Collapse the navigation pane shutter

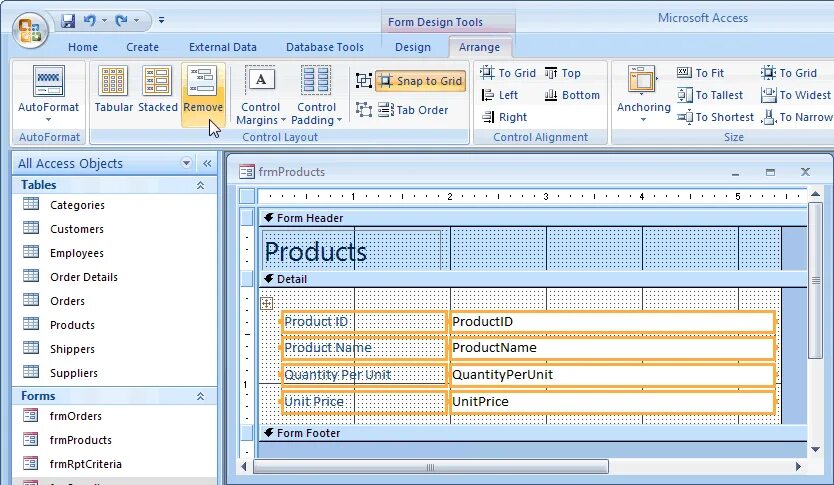point(207,163)
